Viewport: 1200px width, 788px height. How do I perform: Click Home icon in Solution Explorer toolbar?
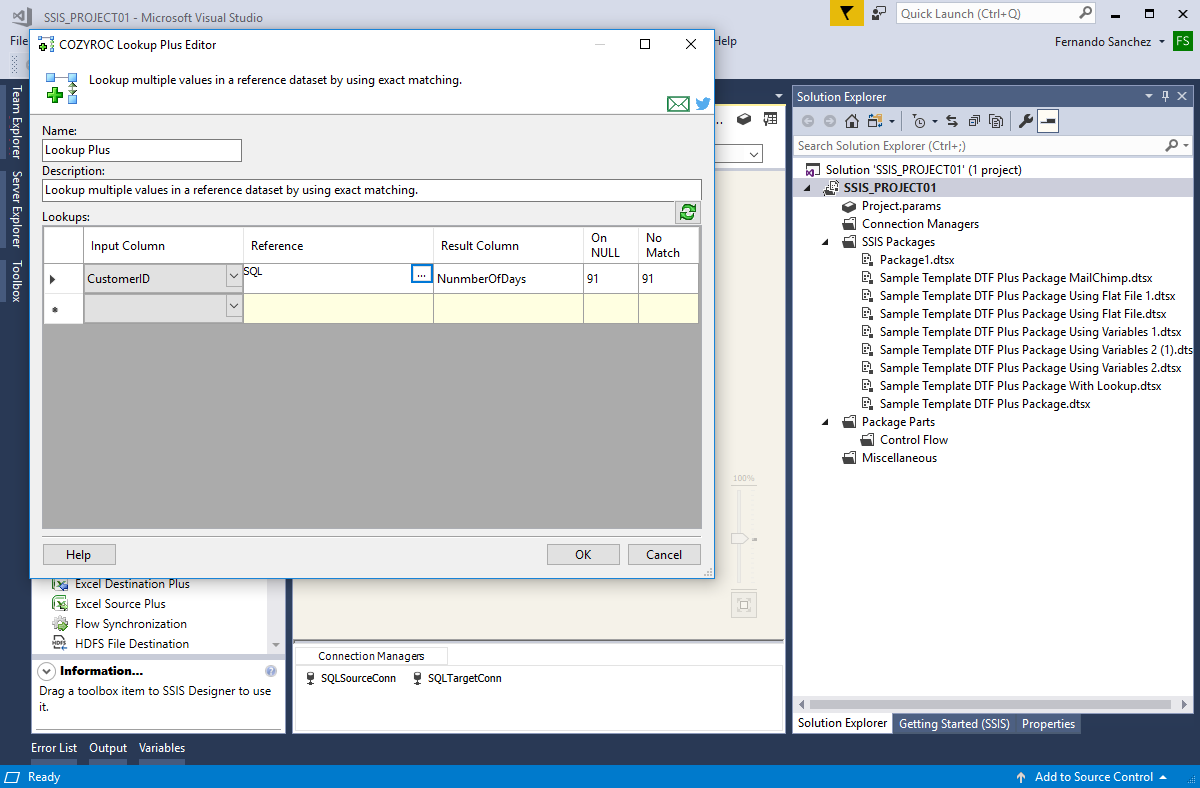coord(852,121)
